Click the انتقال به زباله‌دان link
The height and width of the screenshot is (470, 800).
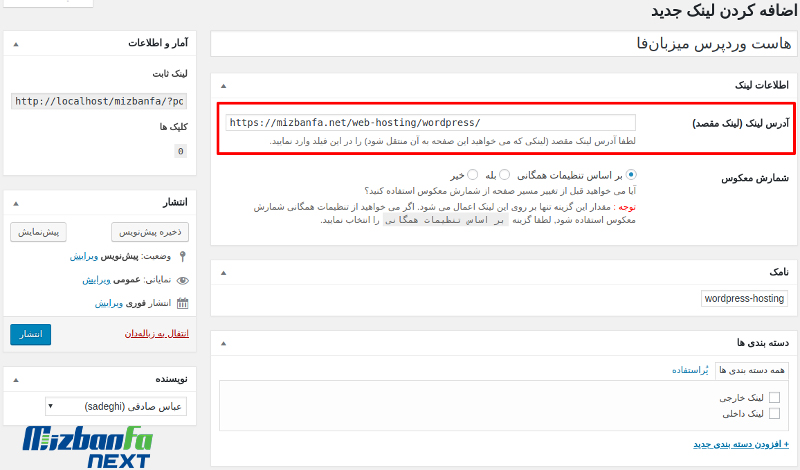157,334
